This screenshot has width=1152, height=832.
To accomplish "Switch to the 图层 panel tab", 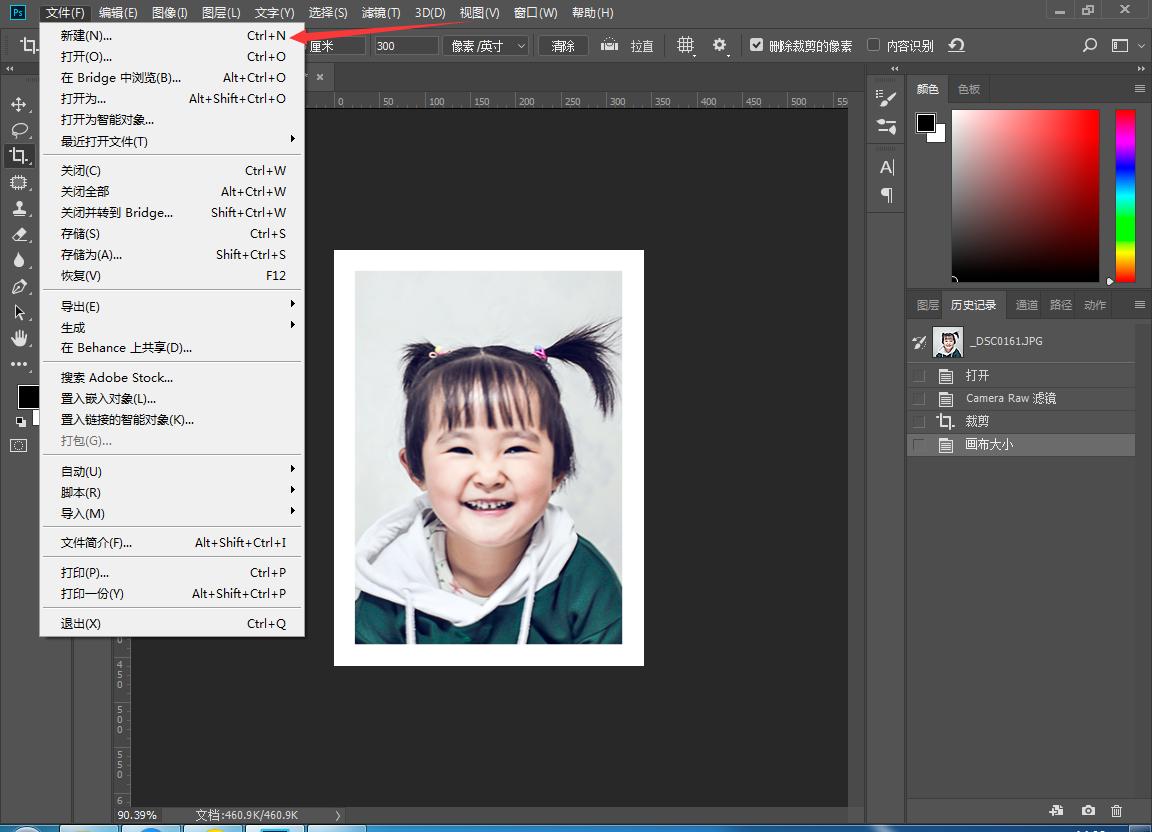I will pos(927,305).
